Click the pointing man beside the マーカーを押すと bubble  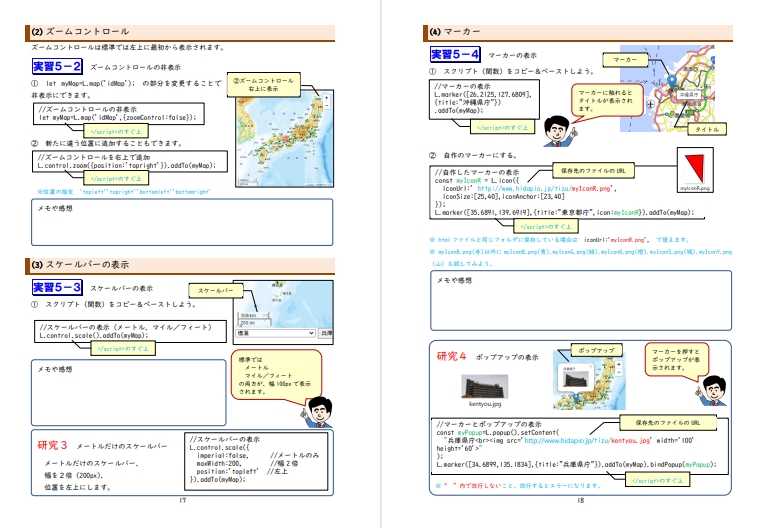713,391
